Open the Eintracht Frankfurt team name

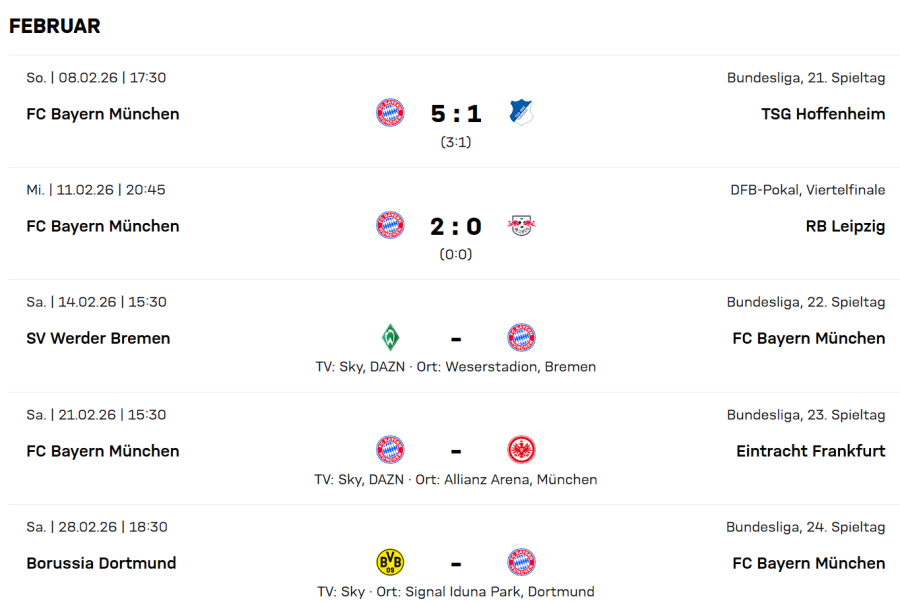coord(810,451)
